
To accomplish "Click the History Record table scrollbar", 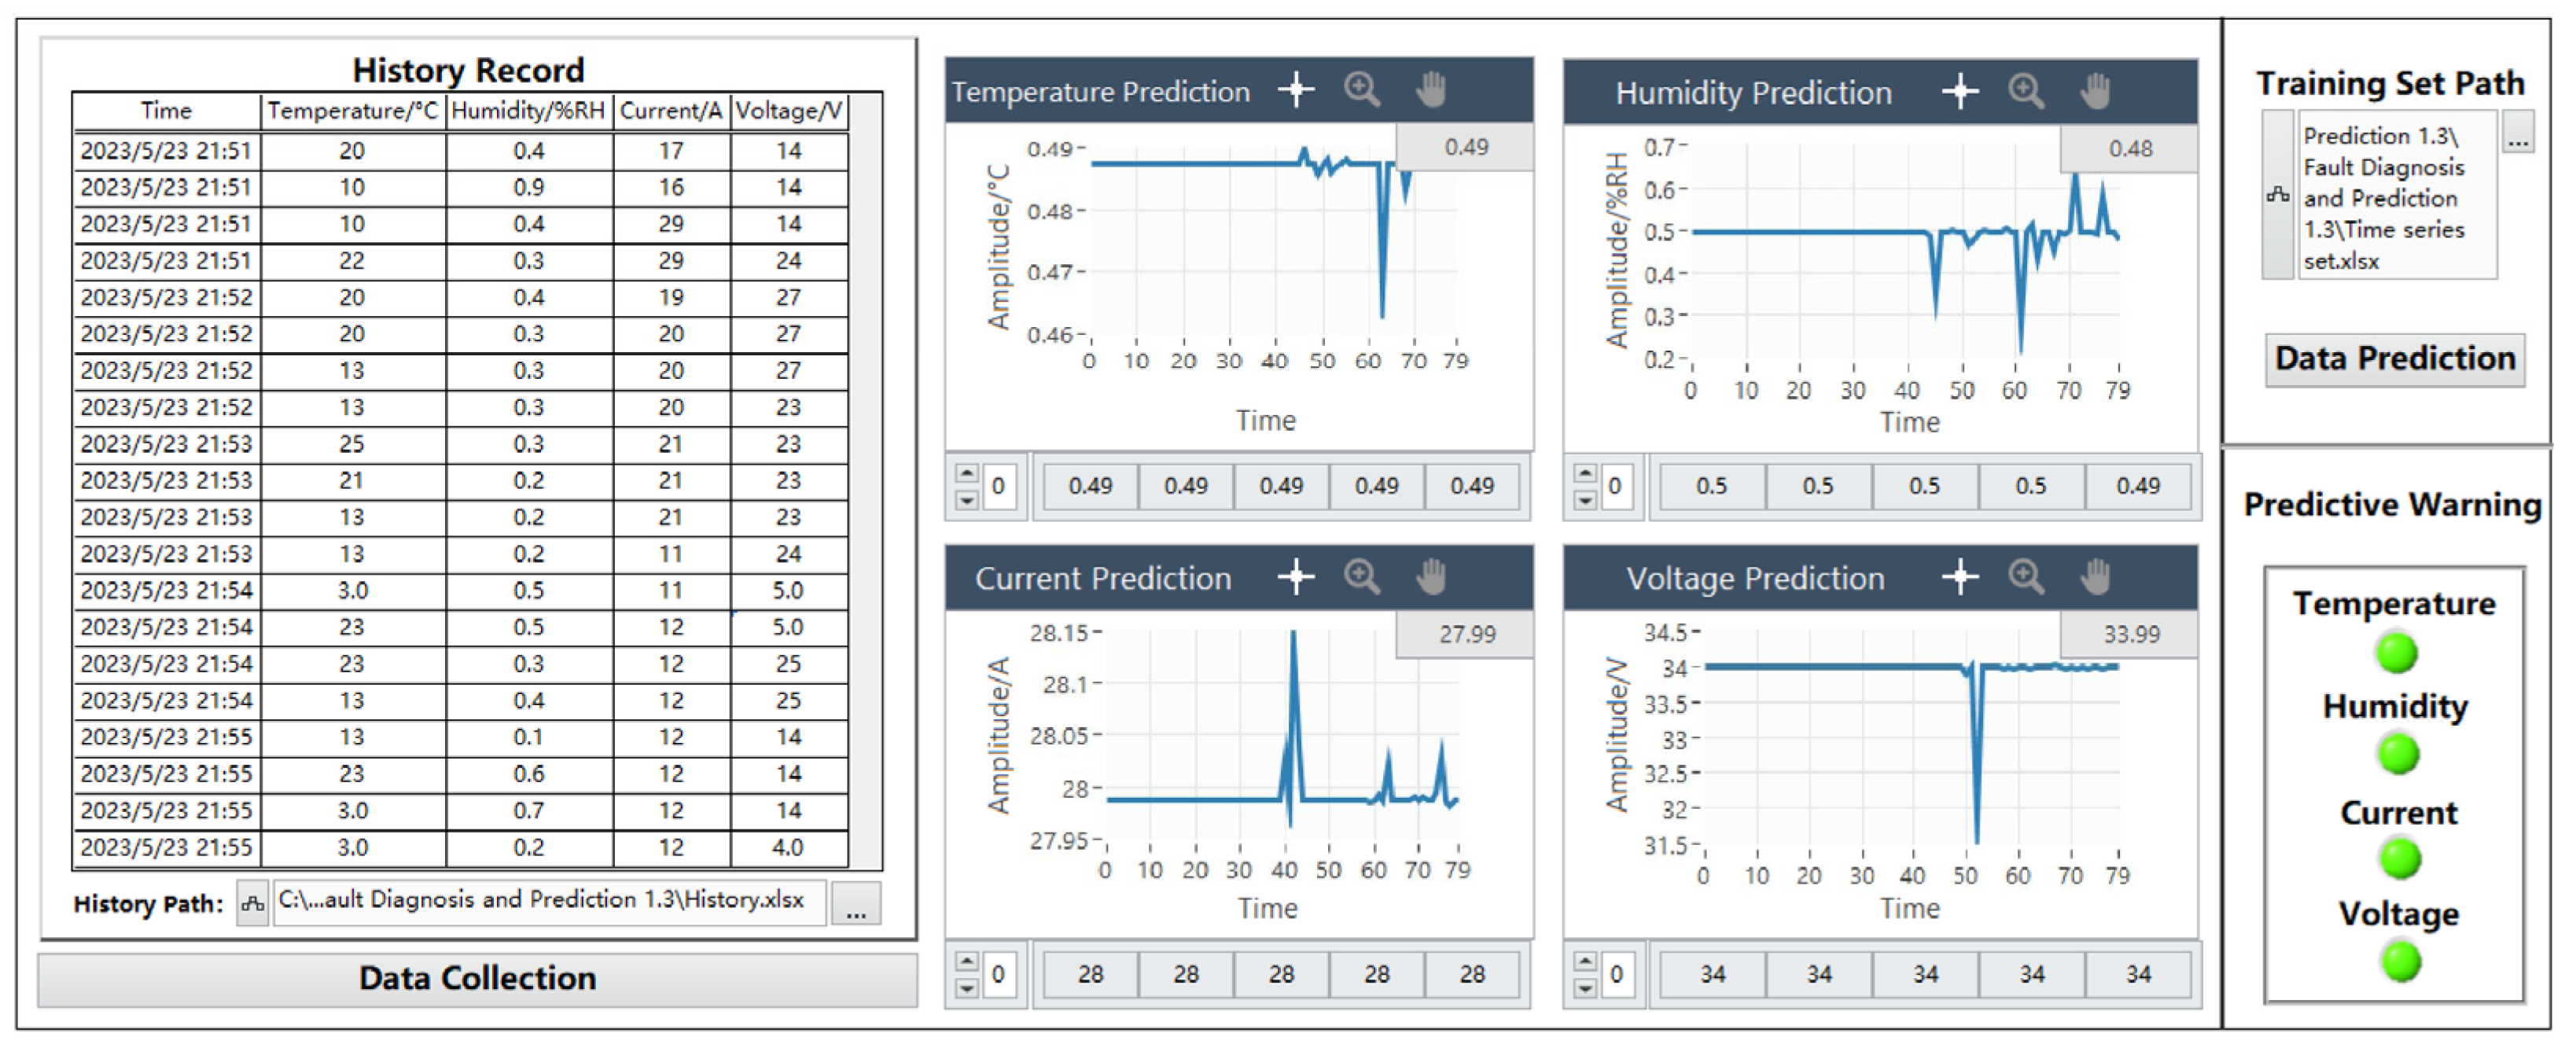I will 866,480.
